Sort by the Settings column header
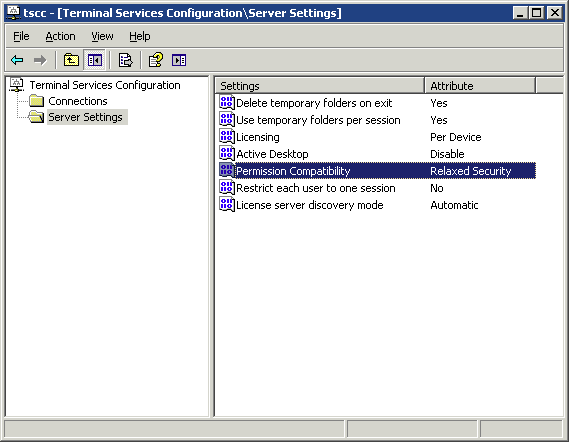The width and height of the screenshot is (569, 442). 320,86
